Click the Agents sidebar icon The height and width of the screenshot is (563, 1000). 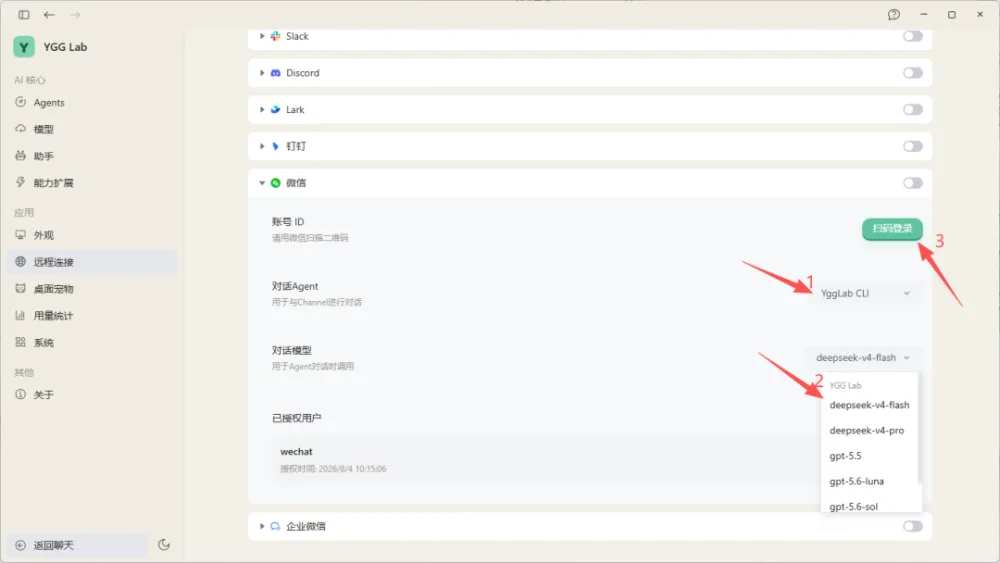point(20,102)
